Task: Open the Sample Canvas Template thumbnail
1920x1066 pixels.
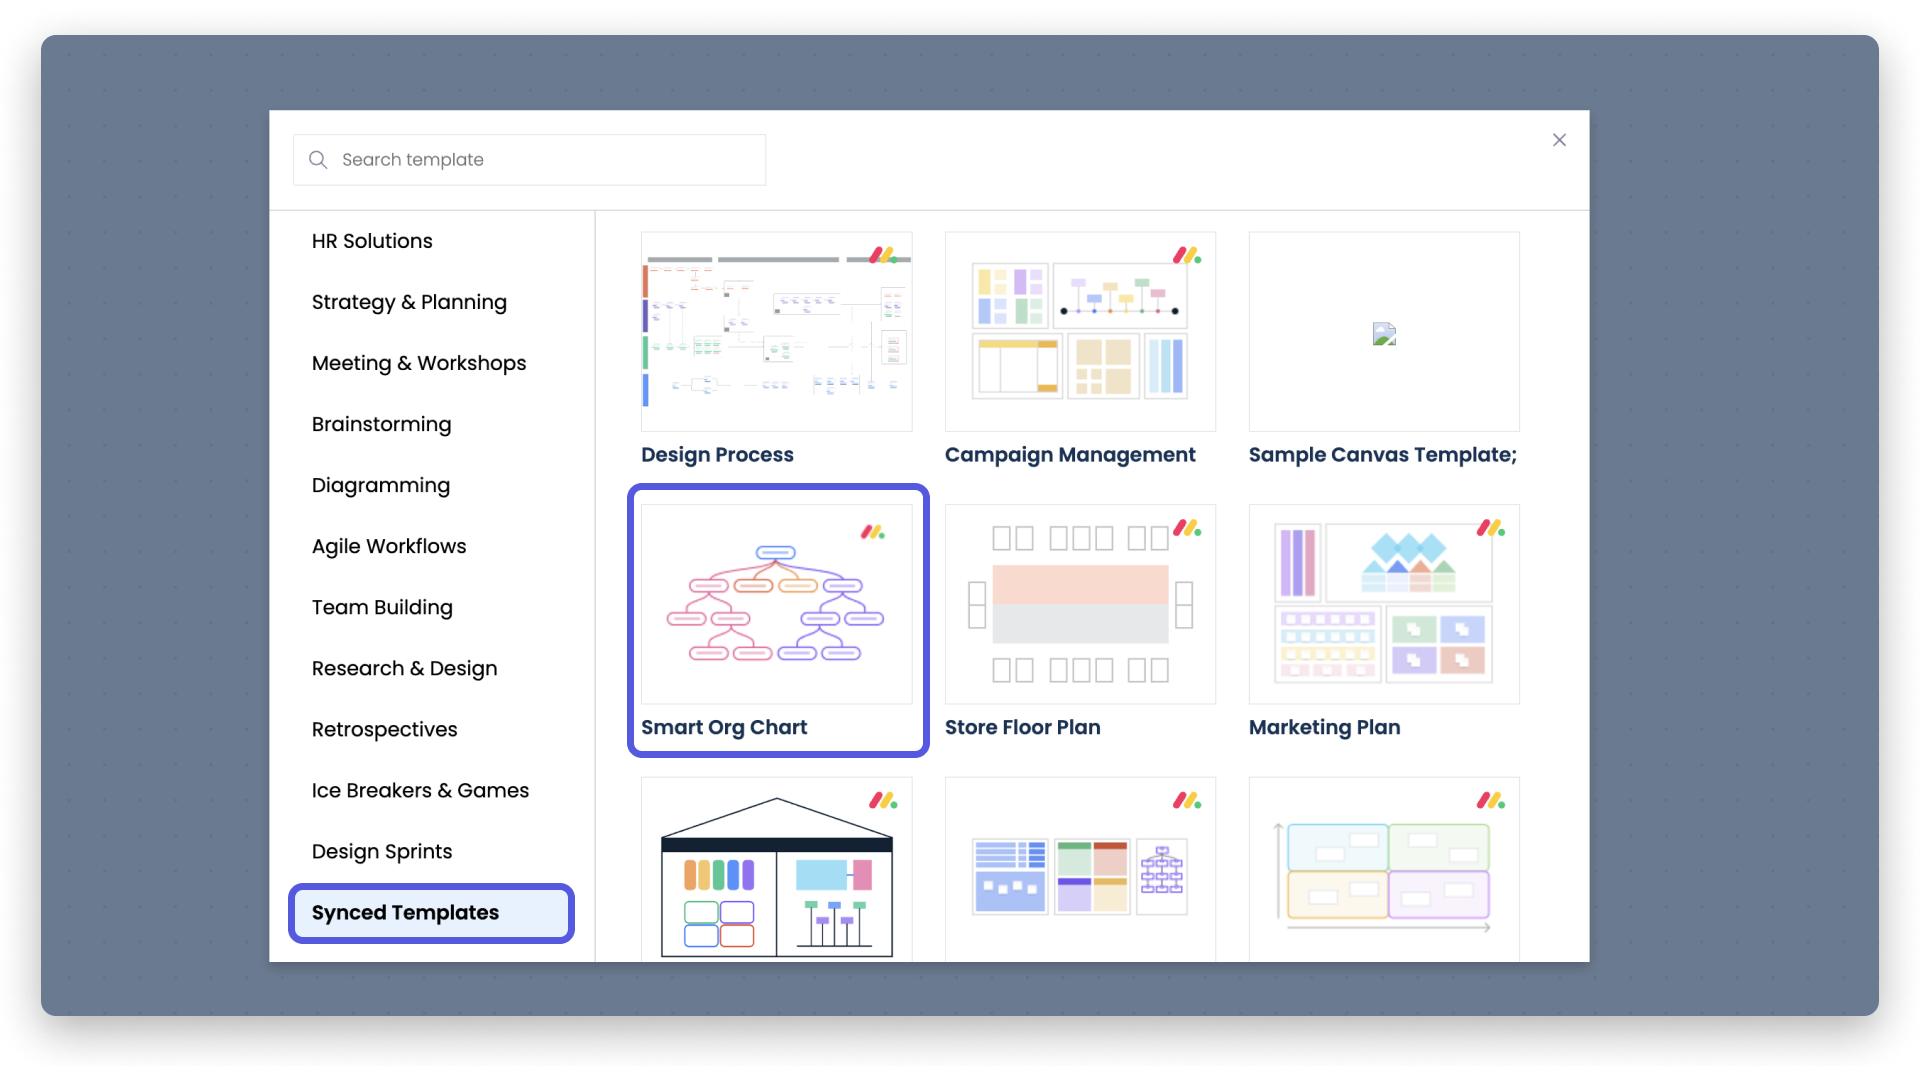Action: point(1384,332)
